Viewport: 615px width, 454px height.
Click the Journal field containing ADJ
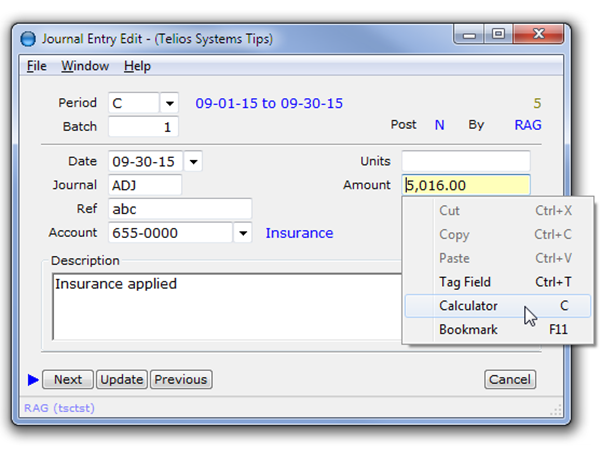pos(144,185)
